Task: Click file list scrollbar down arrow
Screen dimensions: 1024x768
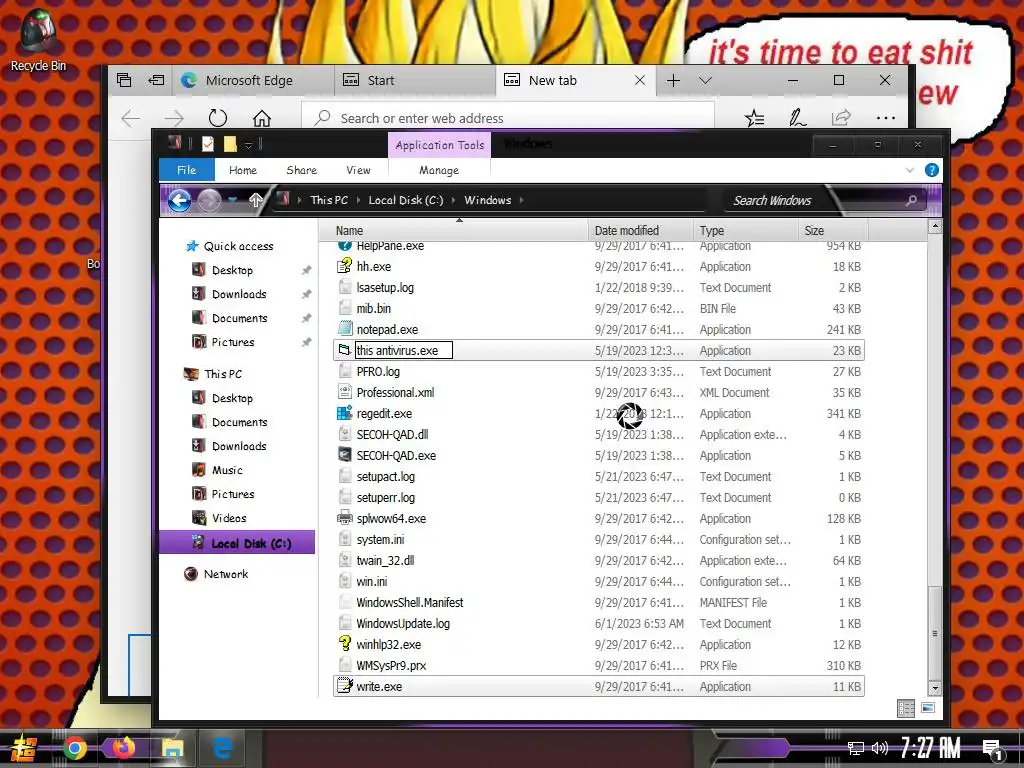Action: 935,688
